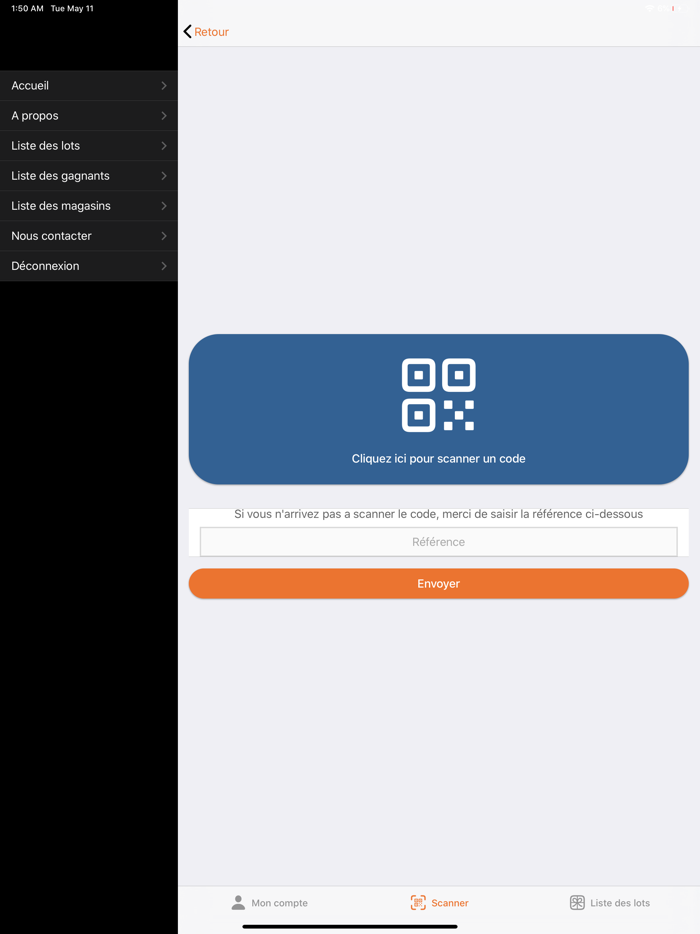Click the 'Tue May 11' date text

click(72, 8)
